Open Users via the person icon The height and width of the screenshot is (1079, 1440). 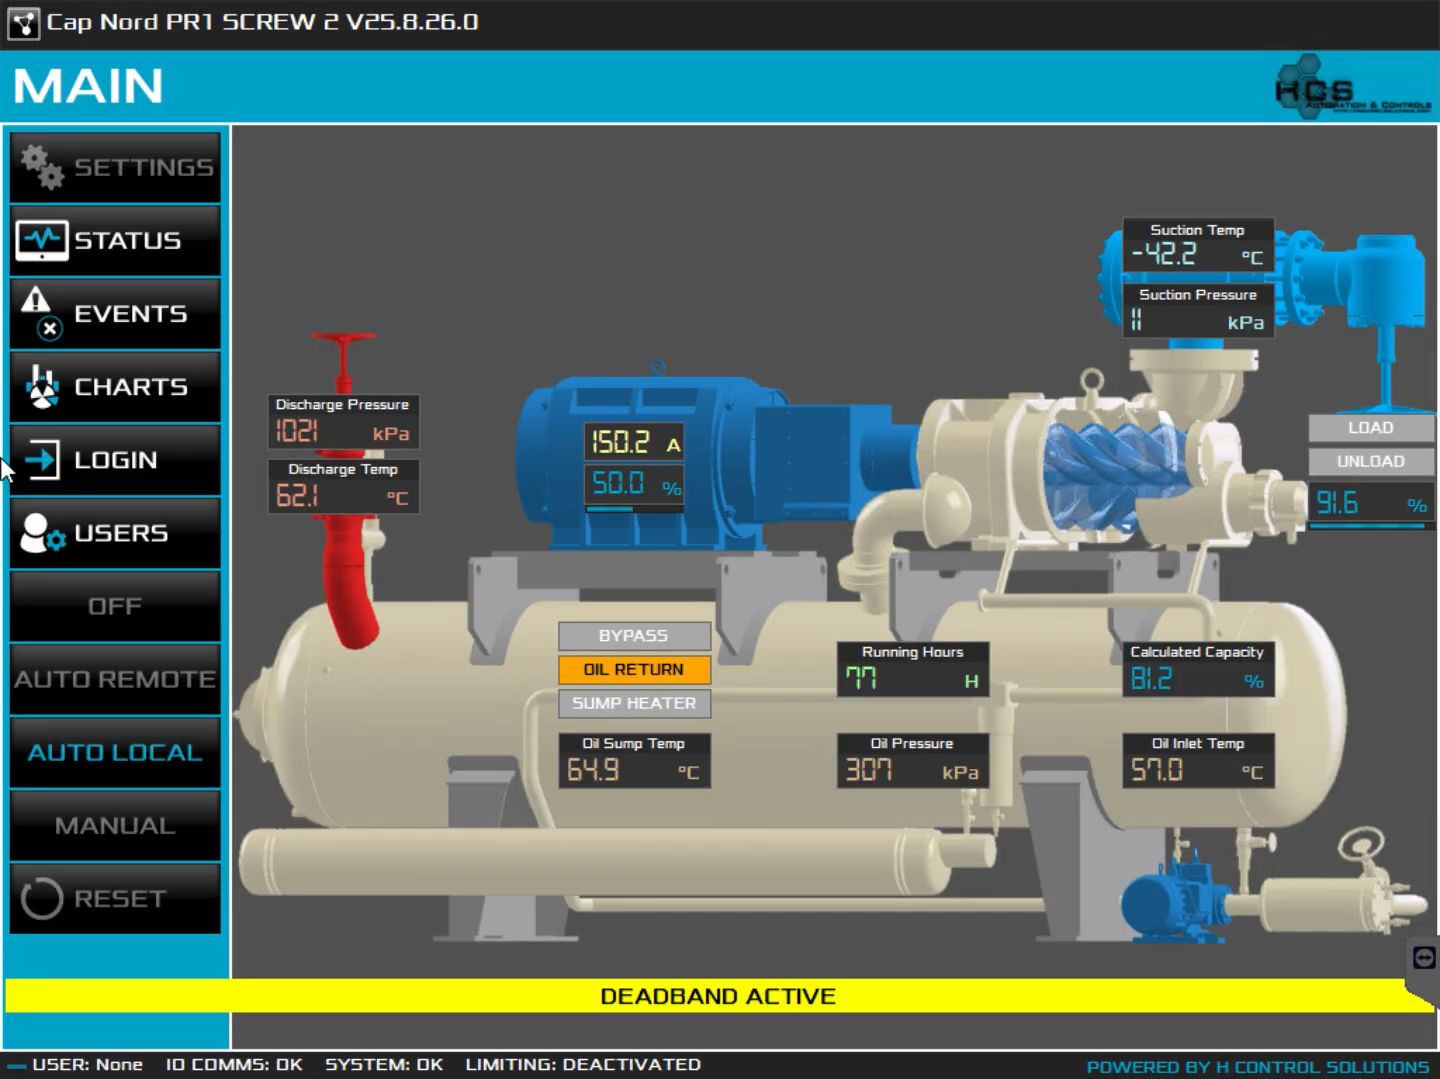[42, 533]
